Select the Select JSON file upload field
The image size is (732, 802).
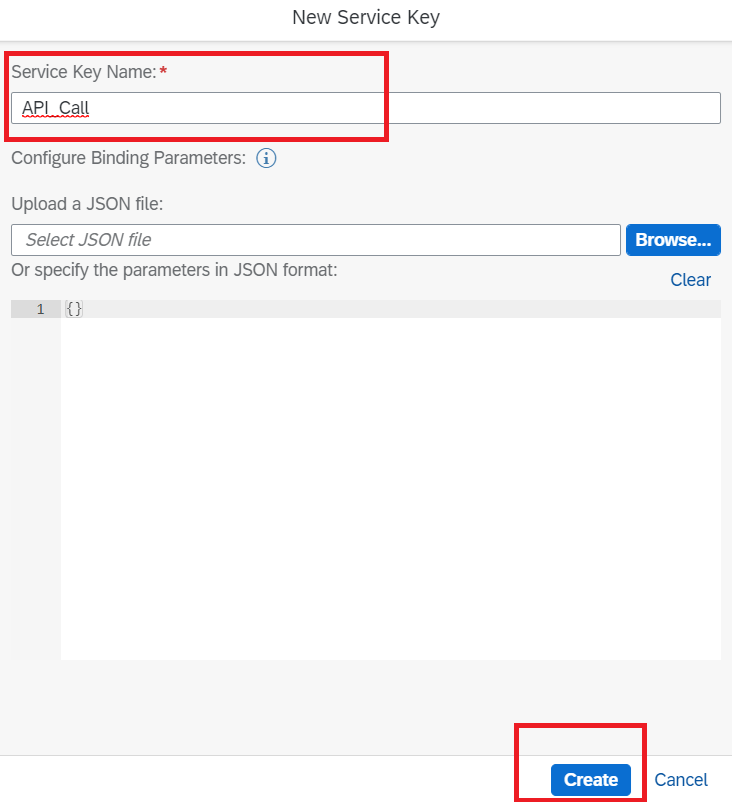click(316, 240)
